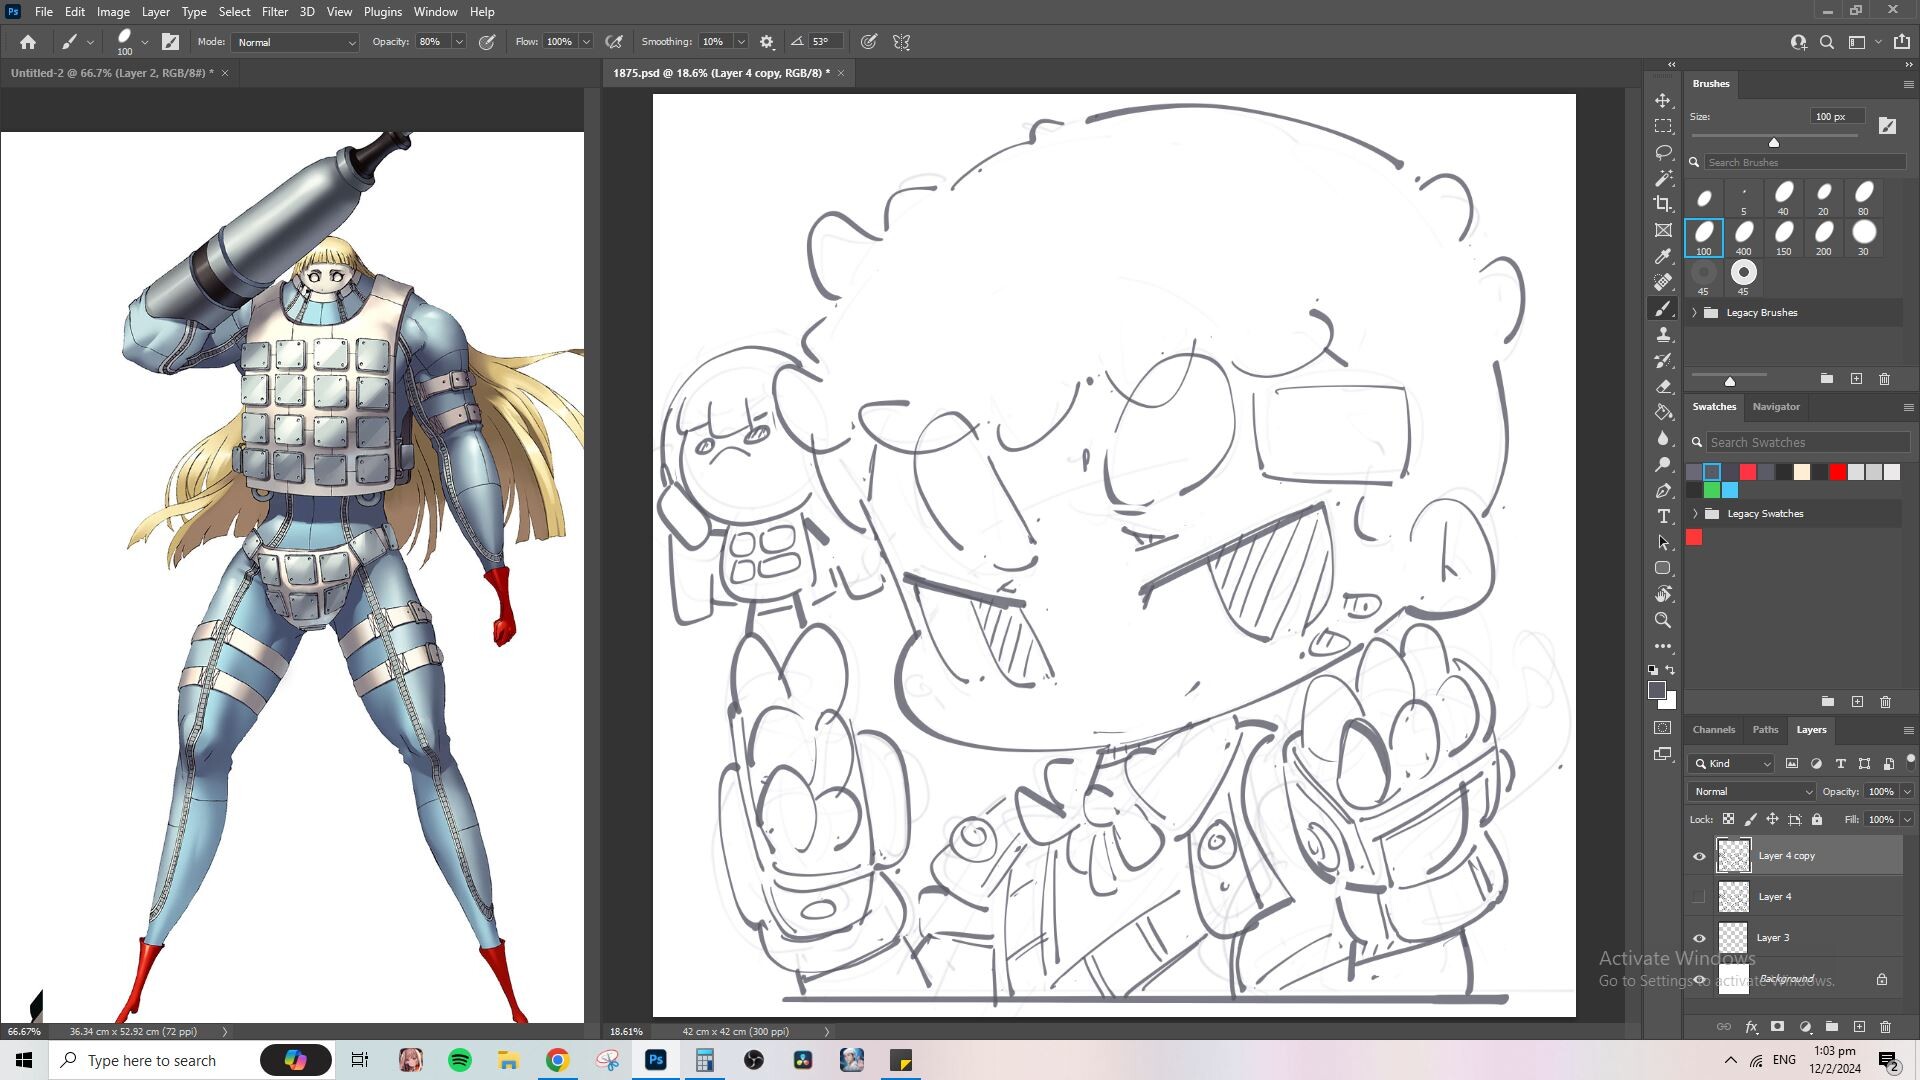
Task: Open the brush blending Mode dropdown
Action: tap(295, 42)
